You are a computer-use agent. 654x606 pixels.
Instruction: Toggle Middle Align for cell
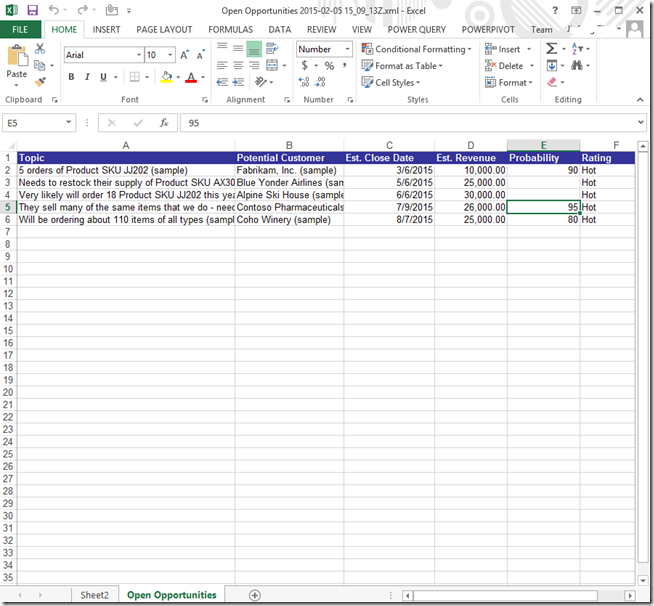238,49
